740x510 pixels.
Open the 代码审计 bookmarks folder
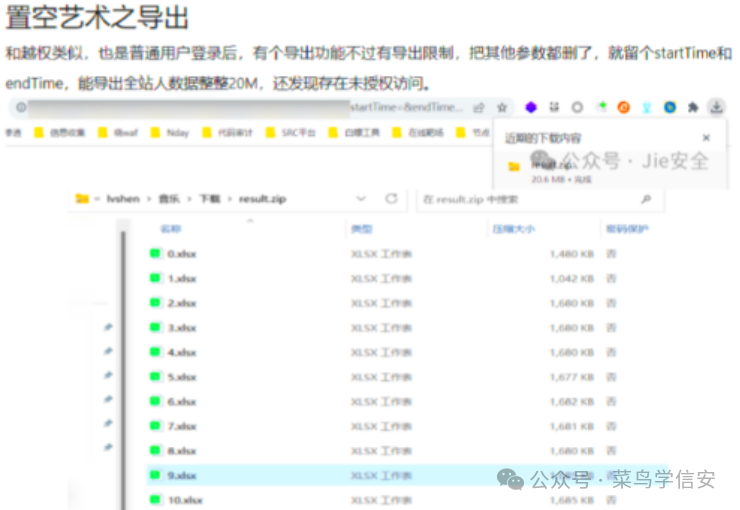227,133
